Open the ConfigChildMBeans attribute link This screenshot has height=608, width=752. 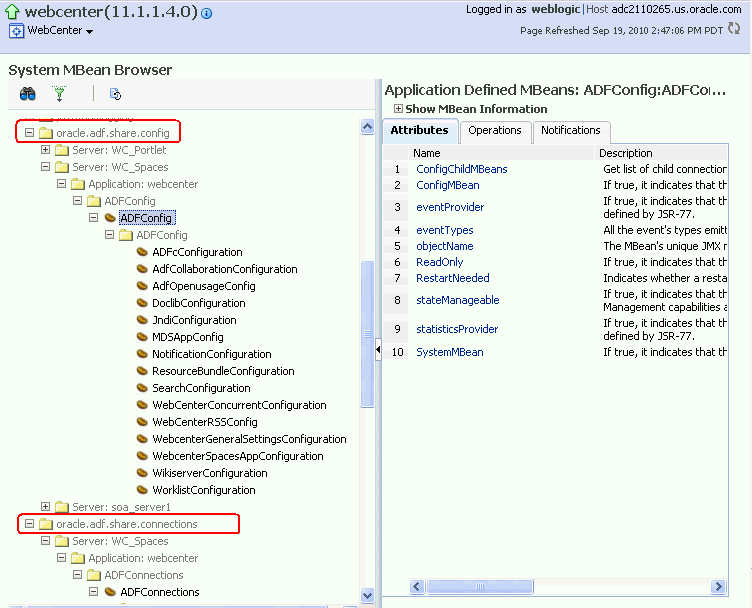point(461,169)
